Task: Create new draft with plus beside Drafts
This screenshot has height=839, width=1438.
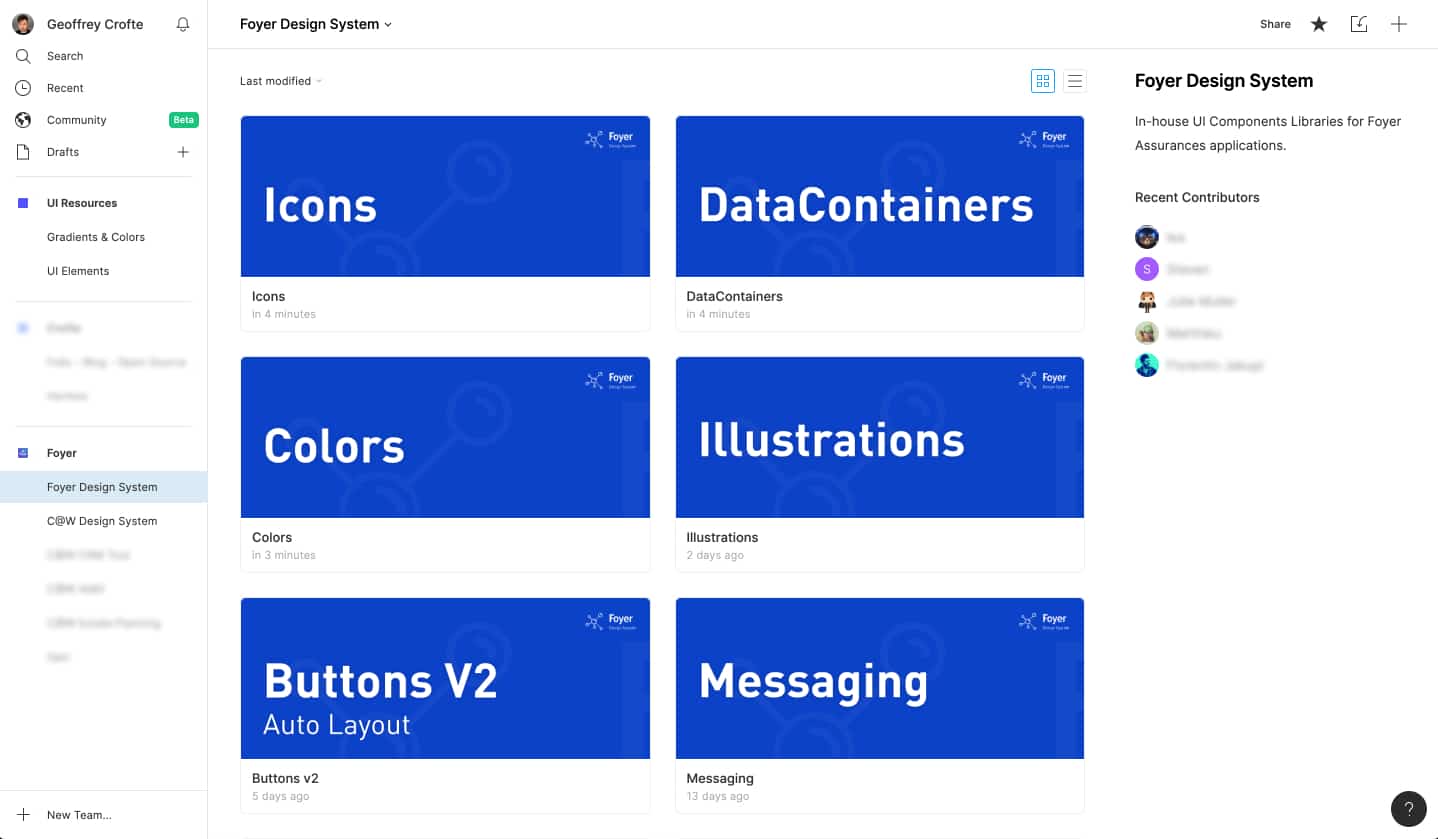Action: click(183, 152)
